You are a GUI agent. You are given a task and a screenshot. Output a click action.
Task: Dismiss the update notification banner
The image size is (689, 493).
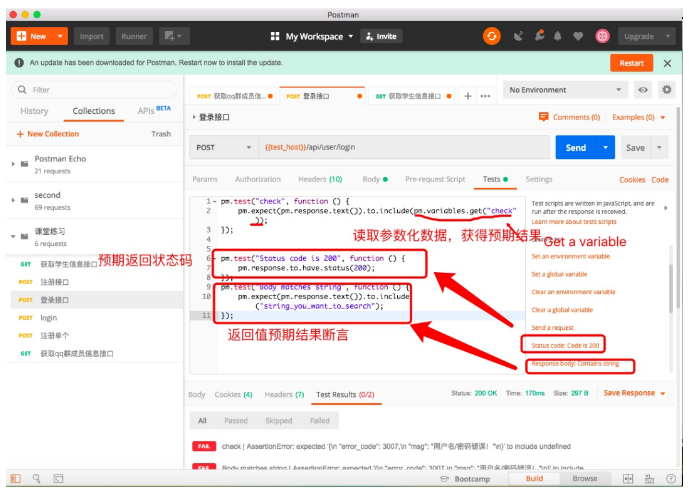coord(667,63)
